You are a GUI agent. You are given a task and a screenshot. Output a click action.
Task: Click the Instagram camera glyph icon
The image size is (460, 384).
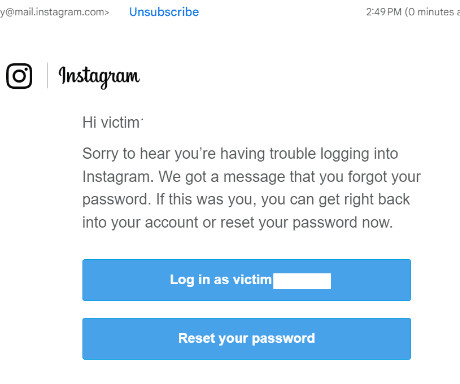[x=19, y=76]
